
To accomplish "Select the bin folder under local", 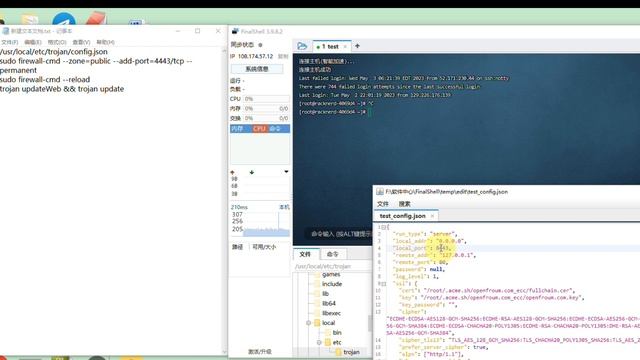I will pos(337,333).
